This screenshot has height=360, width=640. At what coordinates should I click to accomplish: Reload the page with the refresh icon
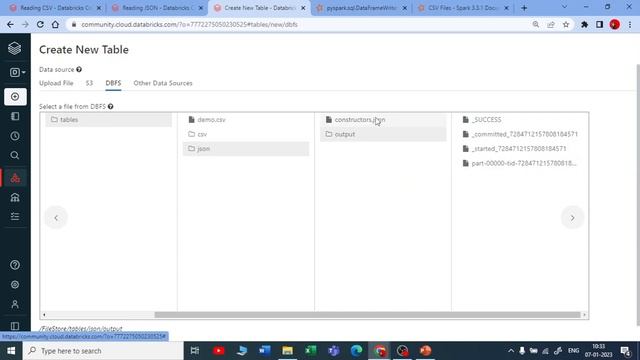tap(40, 24)
